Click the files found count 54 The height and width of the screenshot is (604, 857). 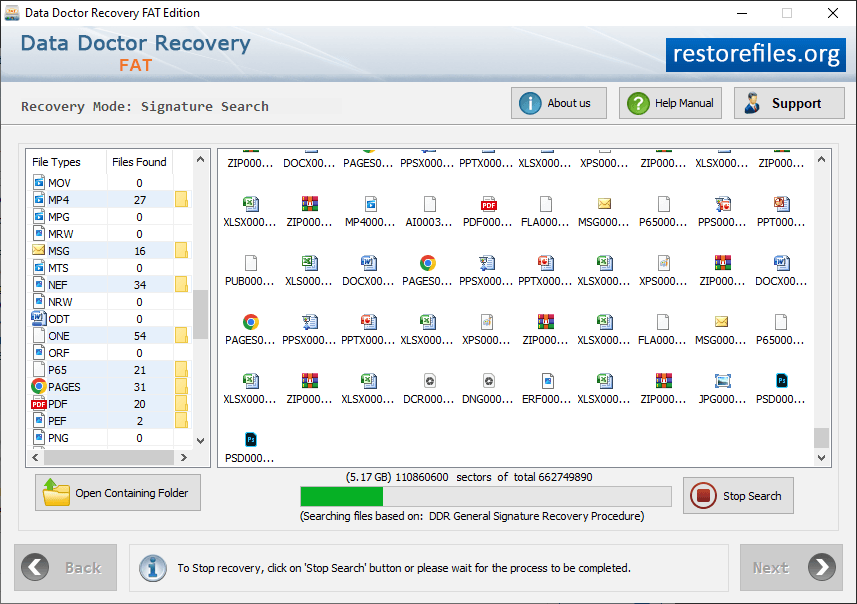tap(140, 336)
